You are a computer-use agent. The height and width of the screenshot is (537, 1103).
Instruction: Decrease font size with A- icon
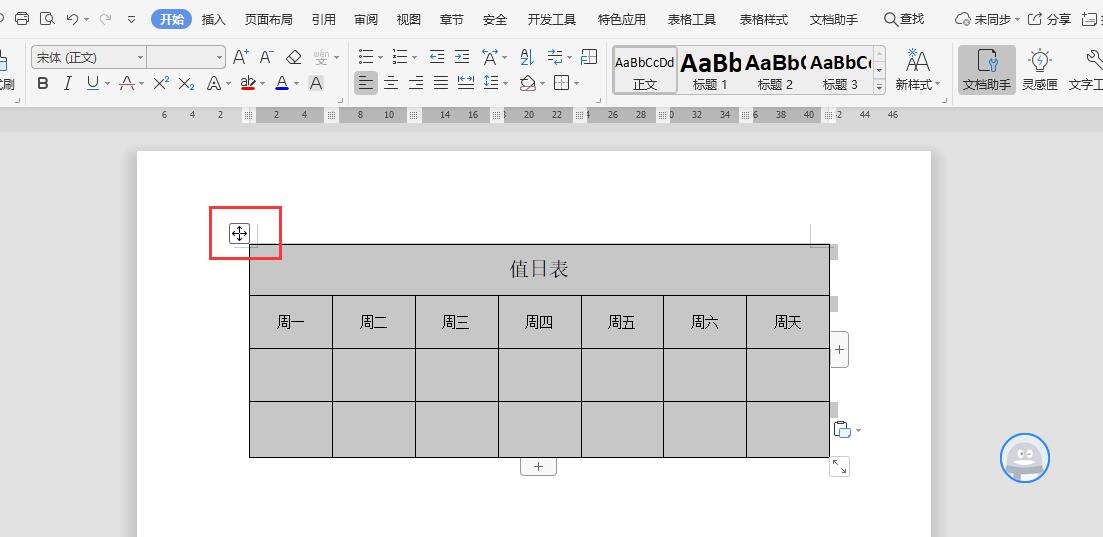pos(267,57)
